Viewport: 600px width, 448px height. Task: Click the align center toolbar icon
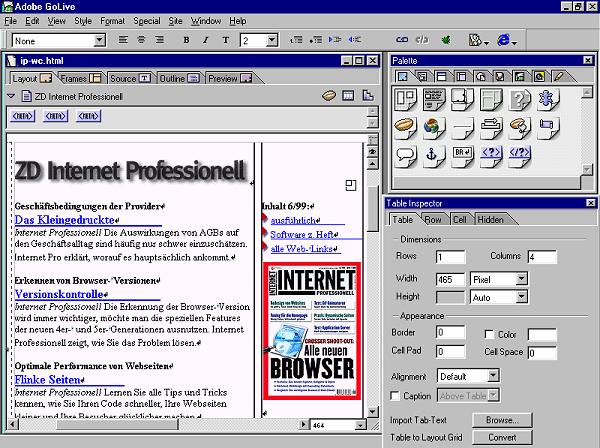pyautogui.click(x=141, y=40)
